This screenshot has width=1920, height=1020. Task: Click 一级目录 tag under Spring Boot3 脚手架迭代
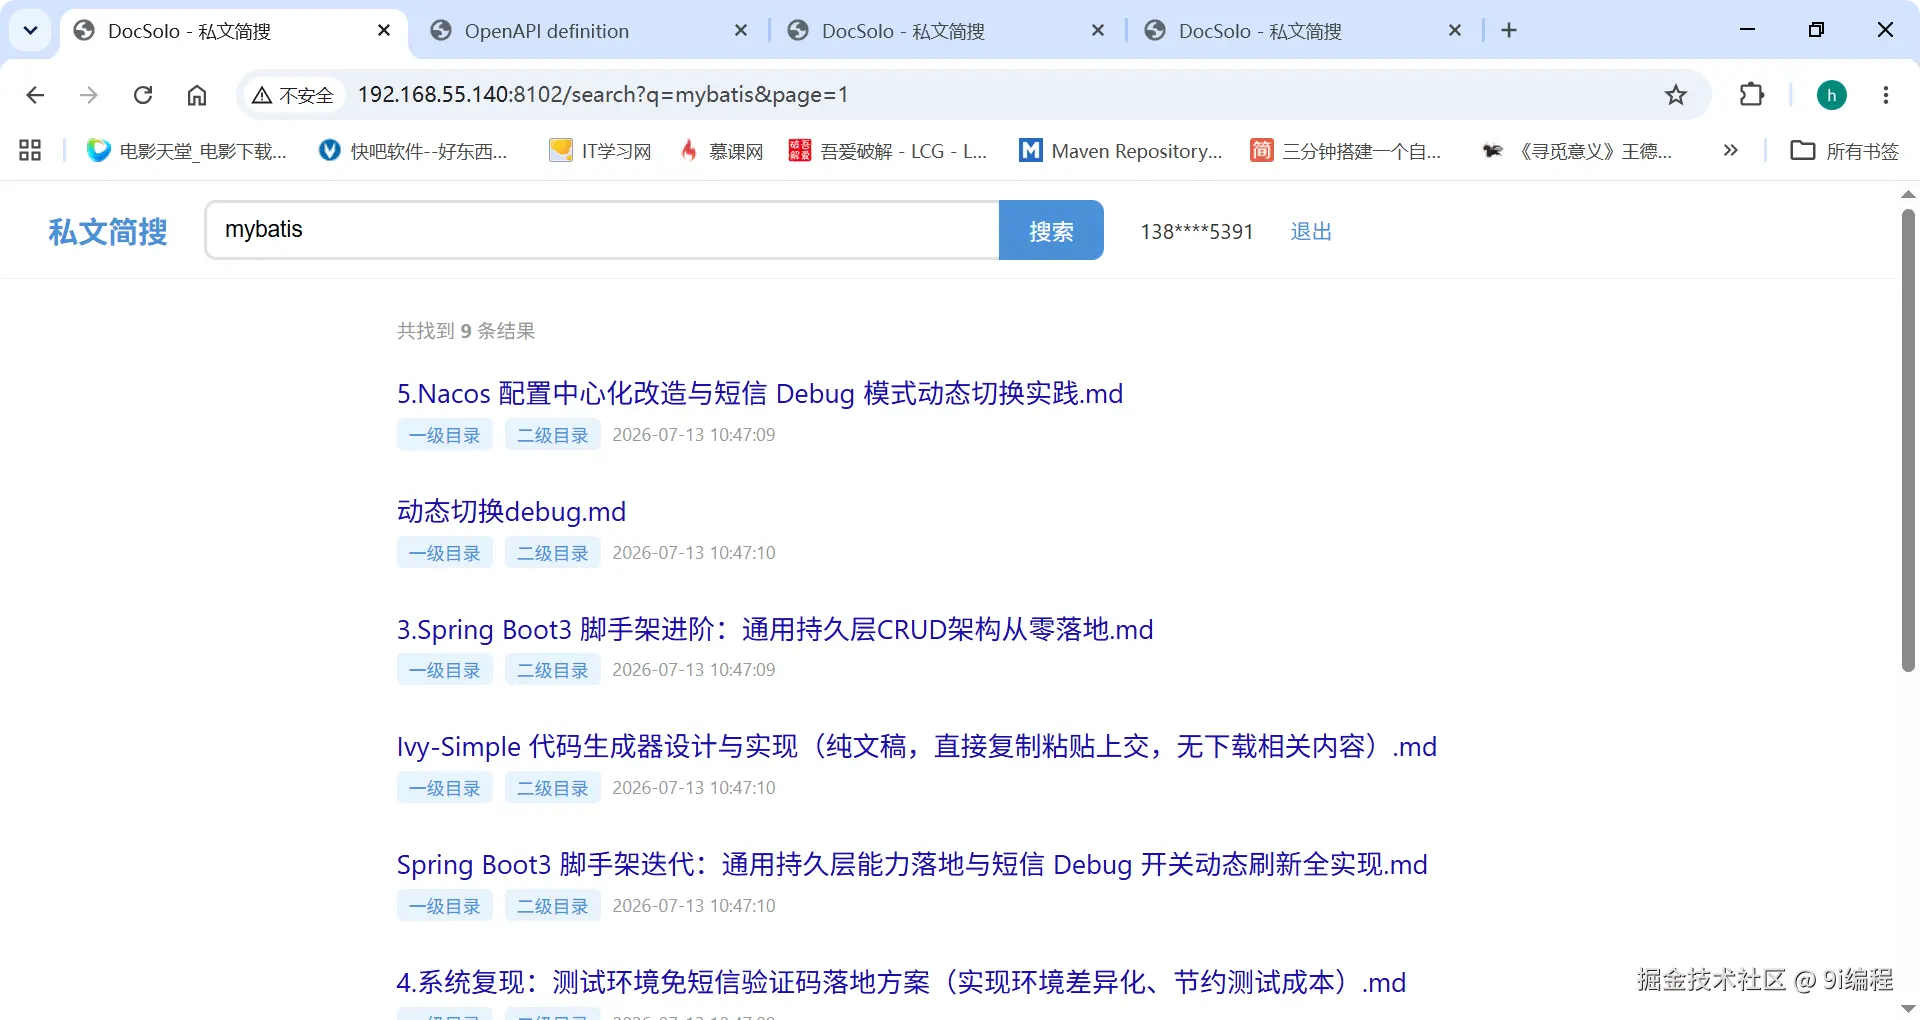coord(445,906)
